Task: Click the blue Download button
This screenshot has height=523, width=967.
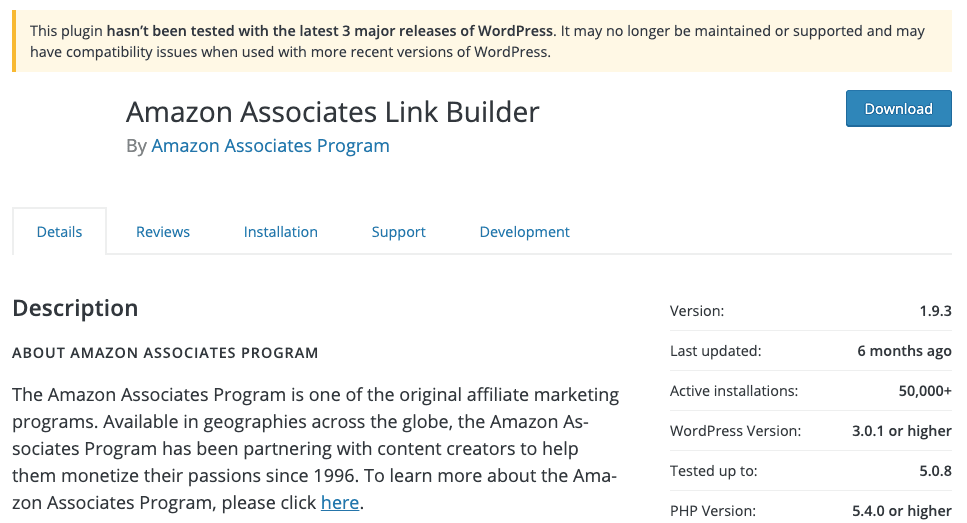Action: coord(899,109)
